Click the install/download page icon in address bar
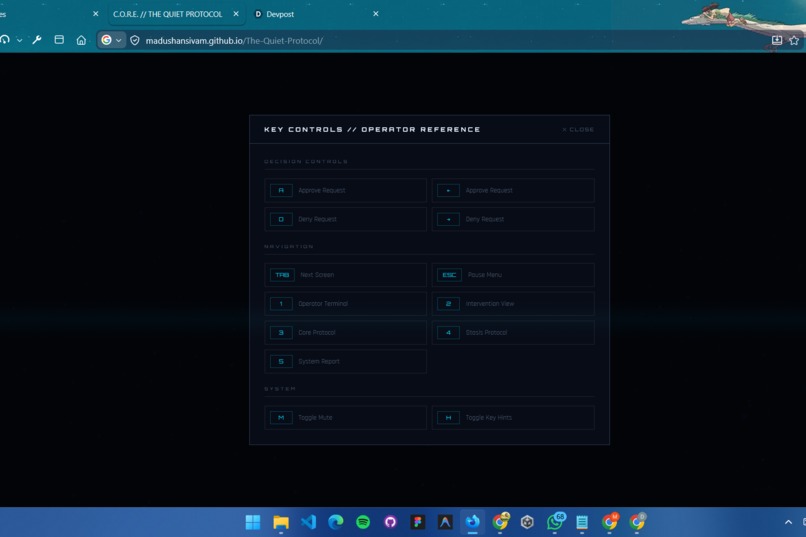This screenshot has height=537, width=806. pos(777,40)
